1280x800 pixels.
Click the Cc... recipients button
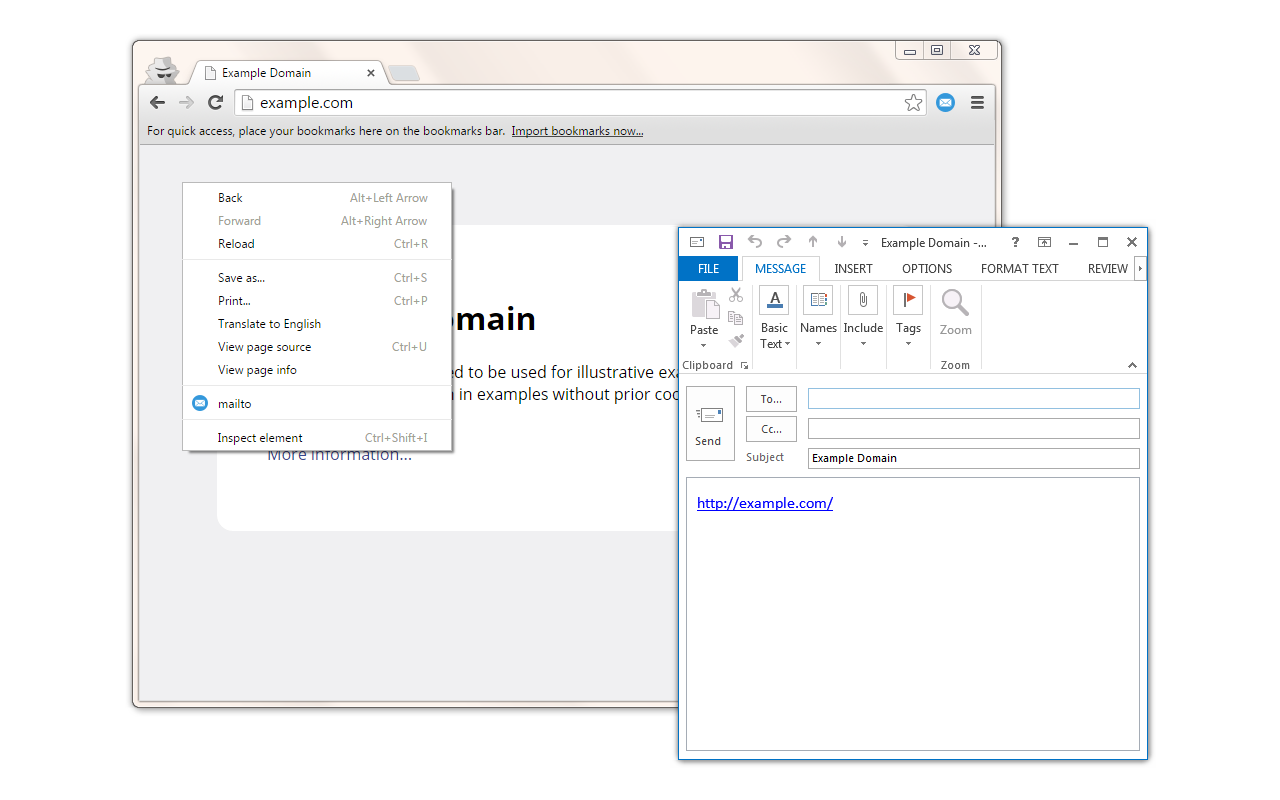[771, 429]
